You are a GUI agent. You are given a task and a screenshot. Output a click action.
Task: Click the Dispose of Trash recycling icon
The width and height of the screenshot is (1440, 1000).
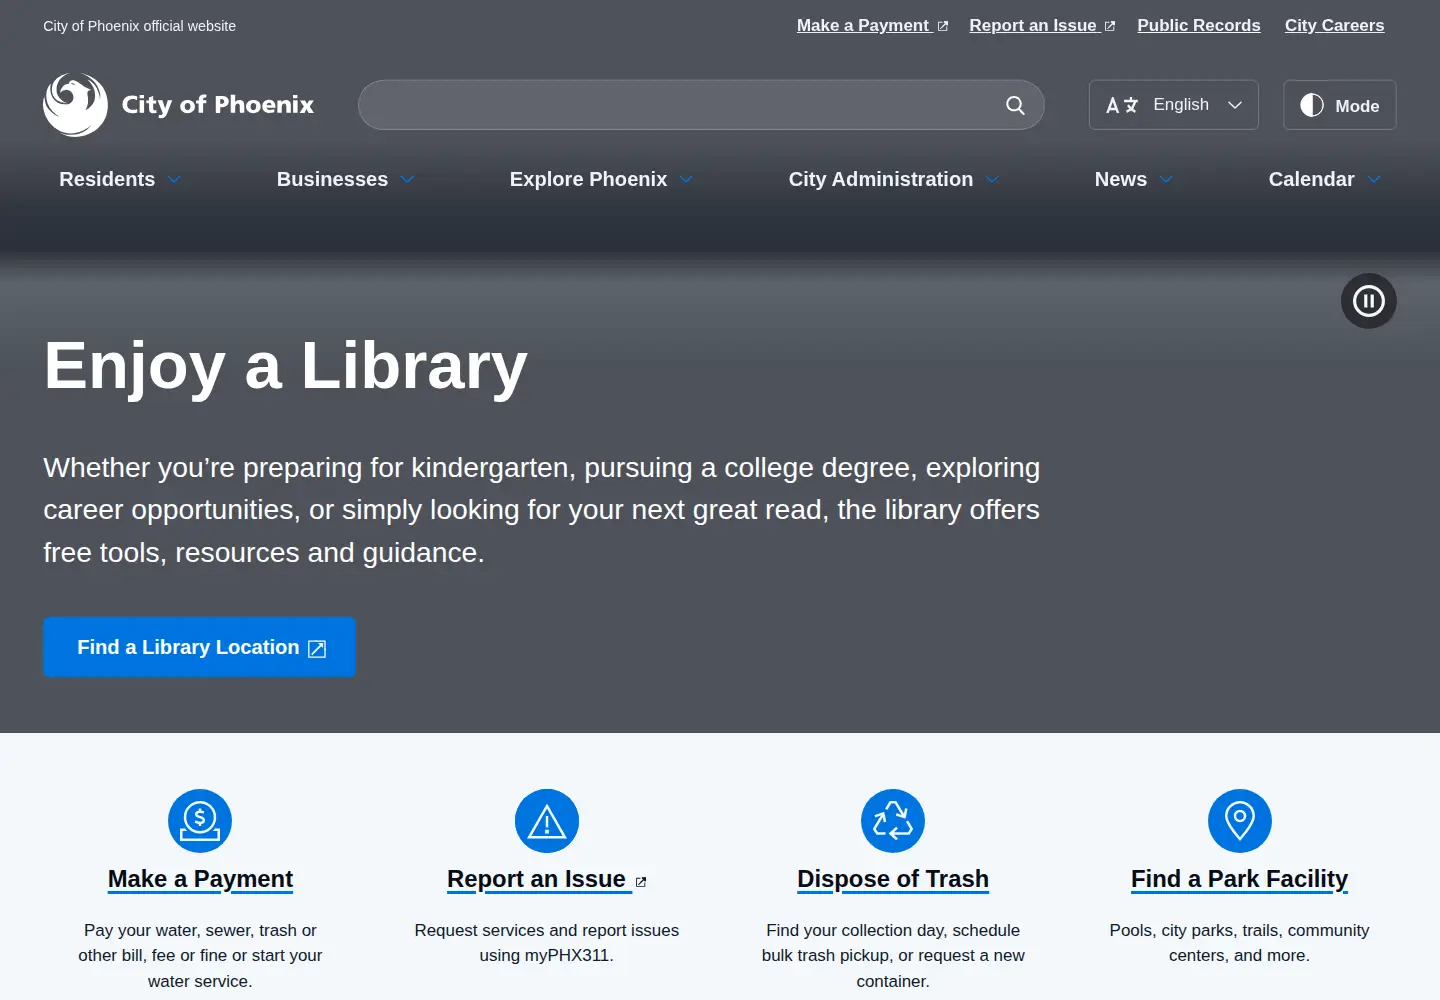coord(893,821)
